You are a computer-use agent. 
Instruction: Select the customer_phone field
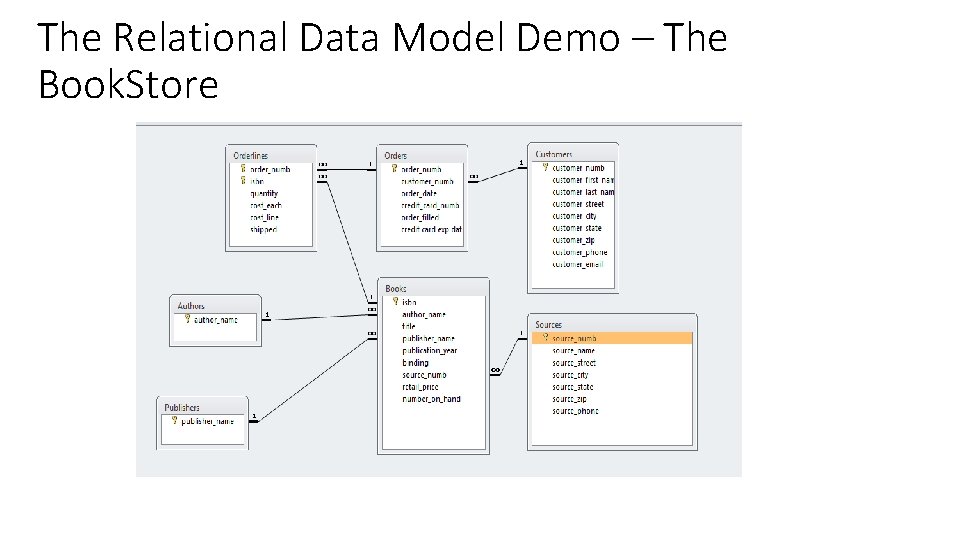point(580,252)
